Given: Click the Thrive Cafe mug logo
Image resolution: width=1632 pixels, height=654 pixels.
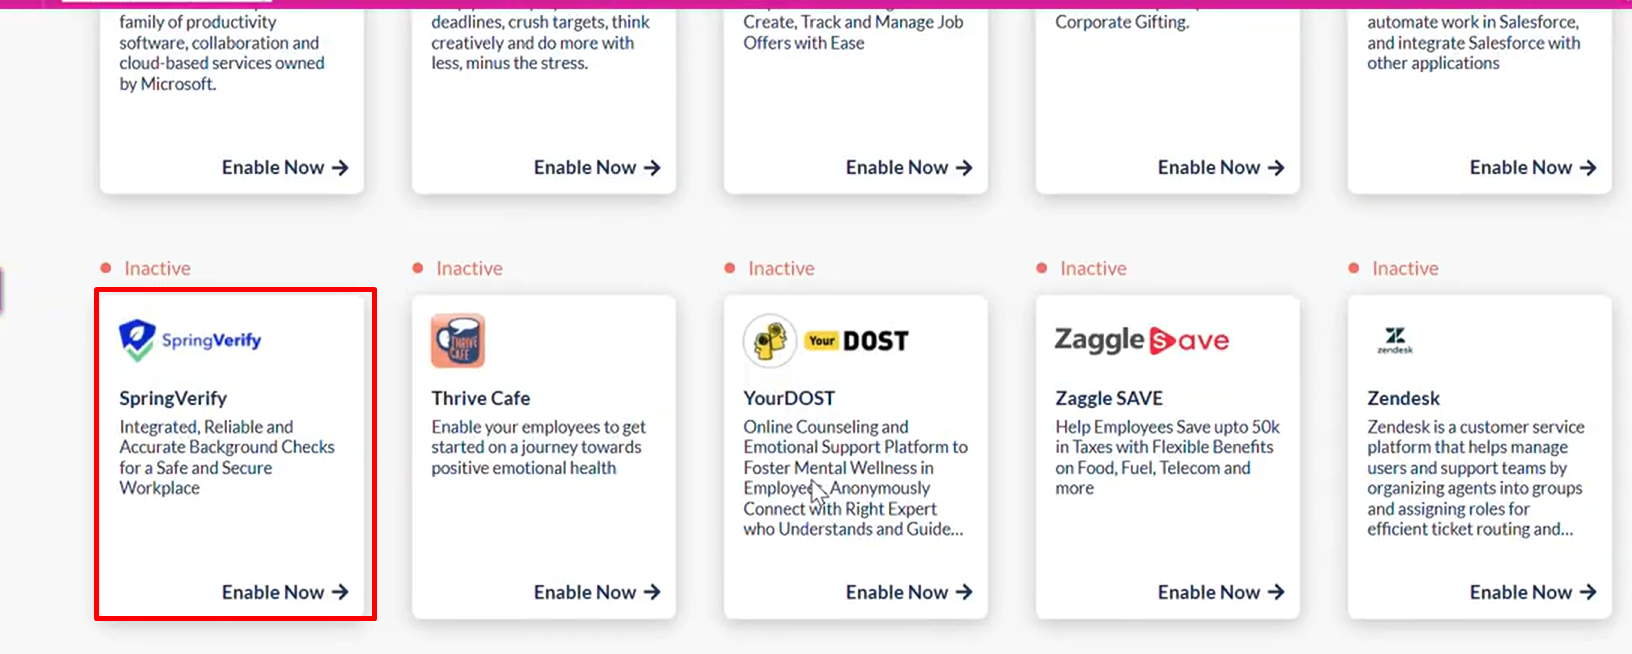Looking at the screenshot, I should 458,341.
